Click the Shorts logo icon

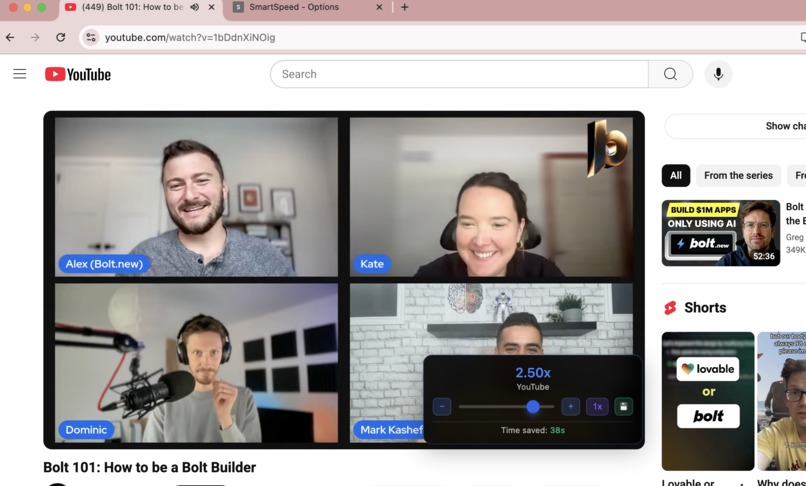[x=670, y=308]
